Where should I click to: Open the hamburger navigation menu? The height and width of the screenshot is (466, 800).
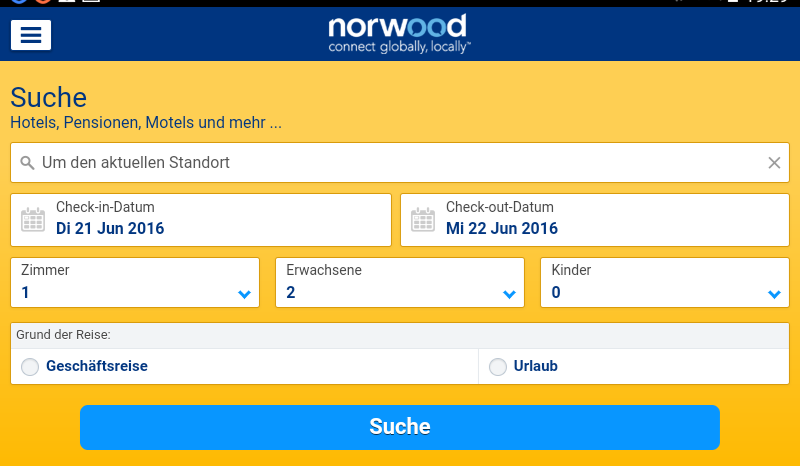pos(31,35)
